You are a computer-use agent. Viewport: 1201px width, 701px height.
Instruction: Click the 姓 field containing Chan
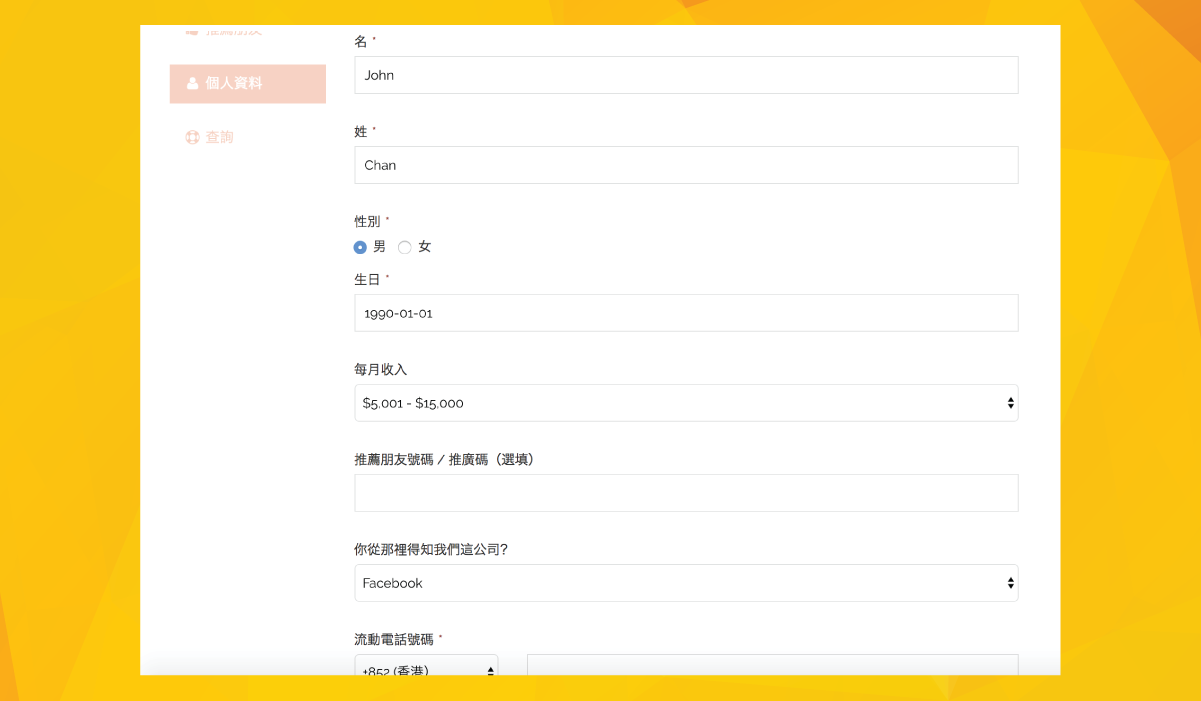tap(685, 165)
